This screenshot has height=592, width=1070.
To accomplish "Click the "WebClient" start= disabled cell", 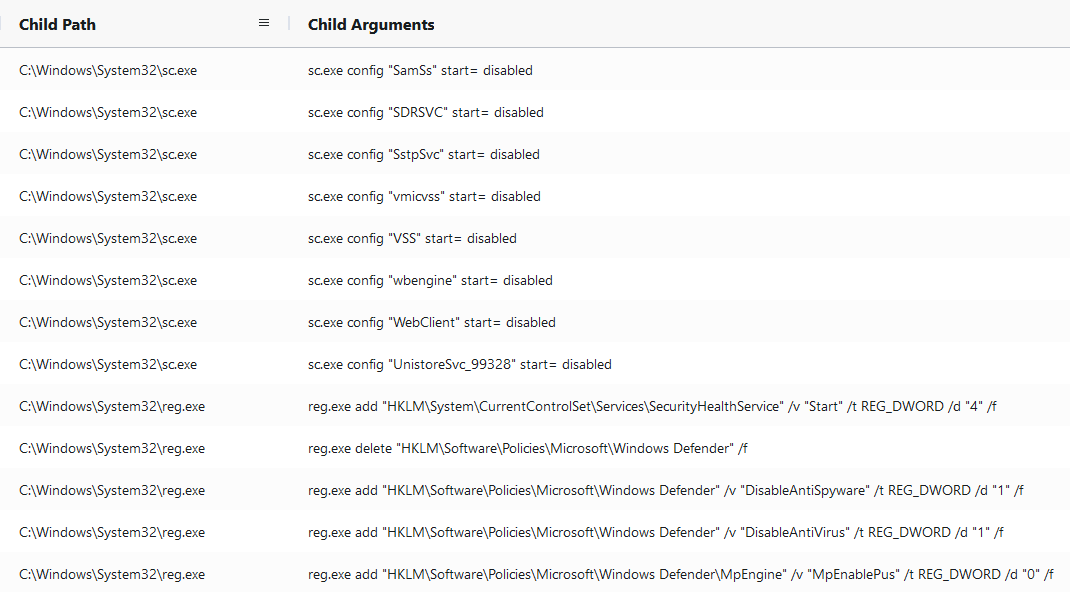I will pyautogui.click(x=431, y=323).
